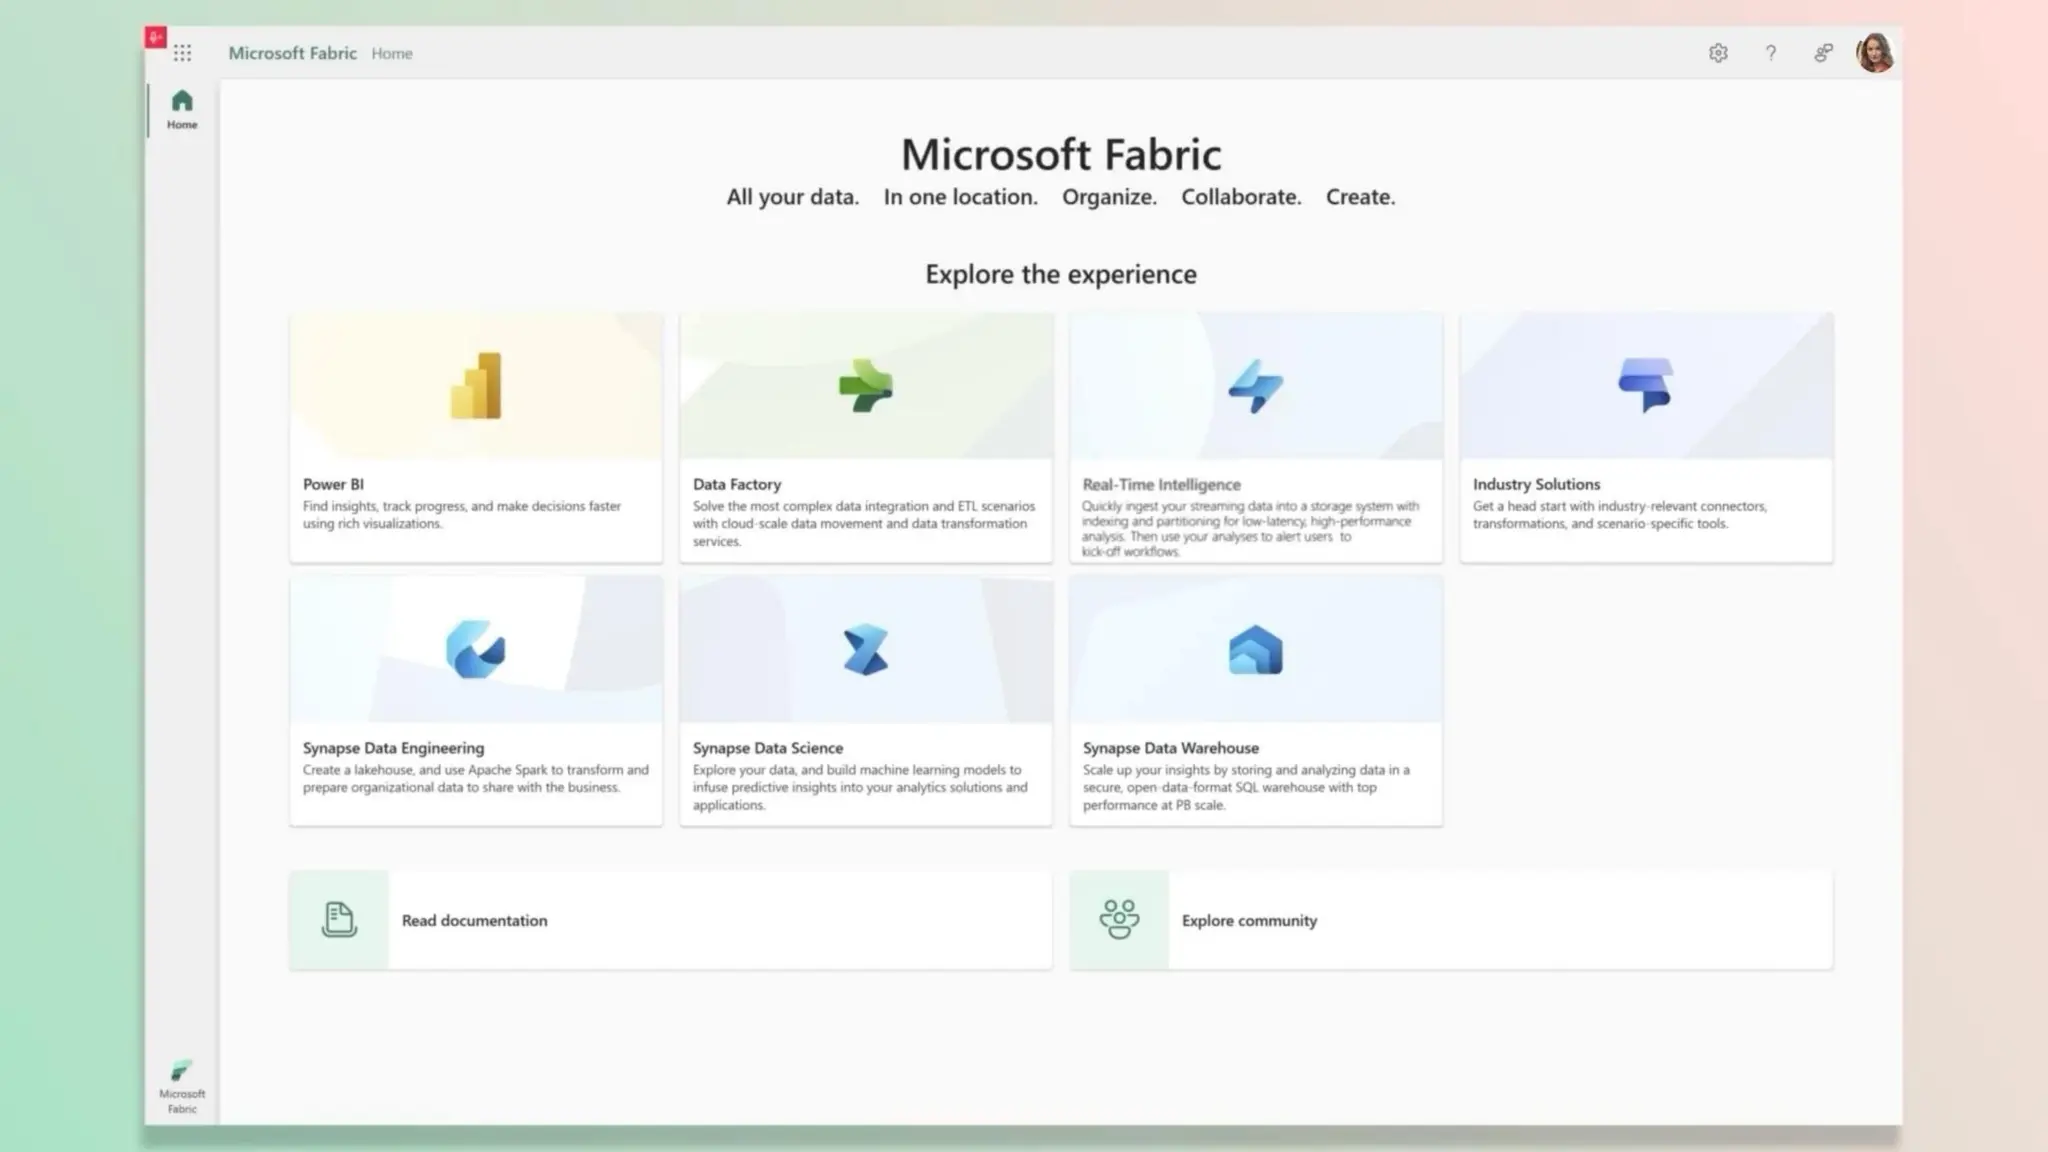
Task: Open the Synapse Data Warehouse card title
Action: 1170,748
